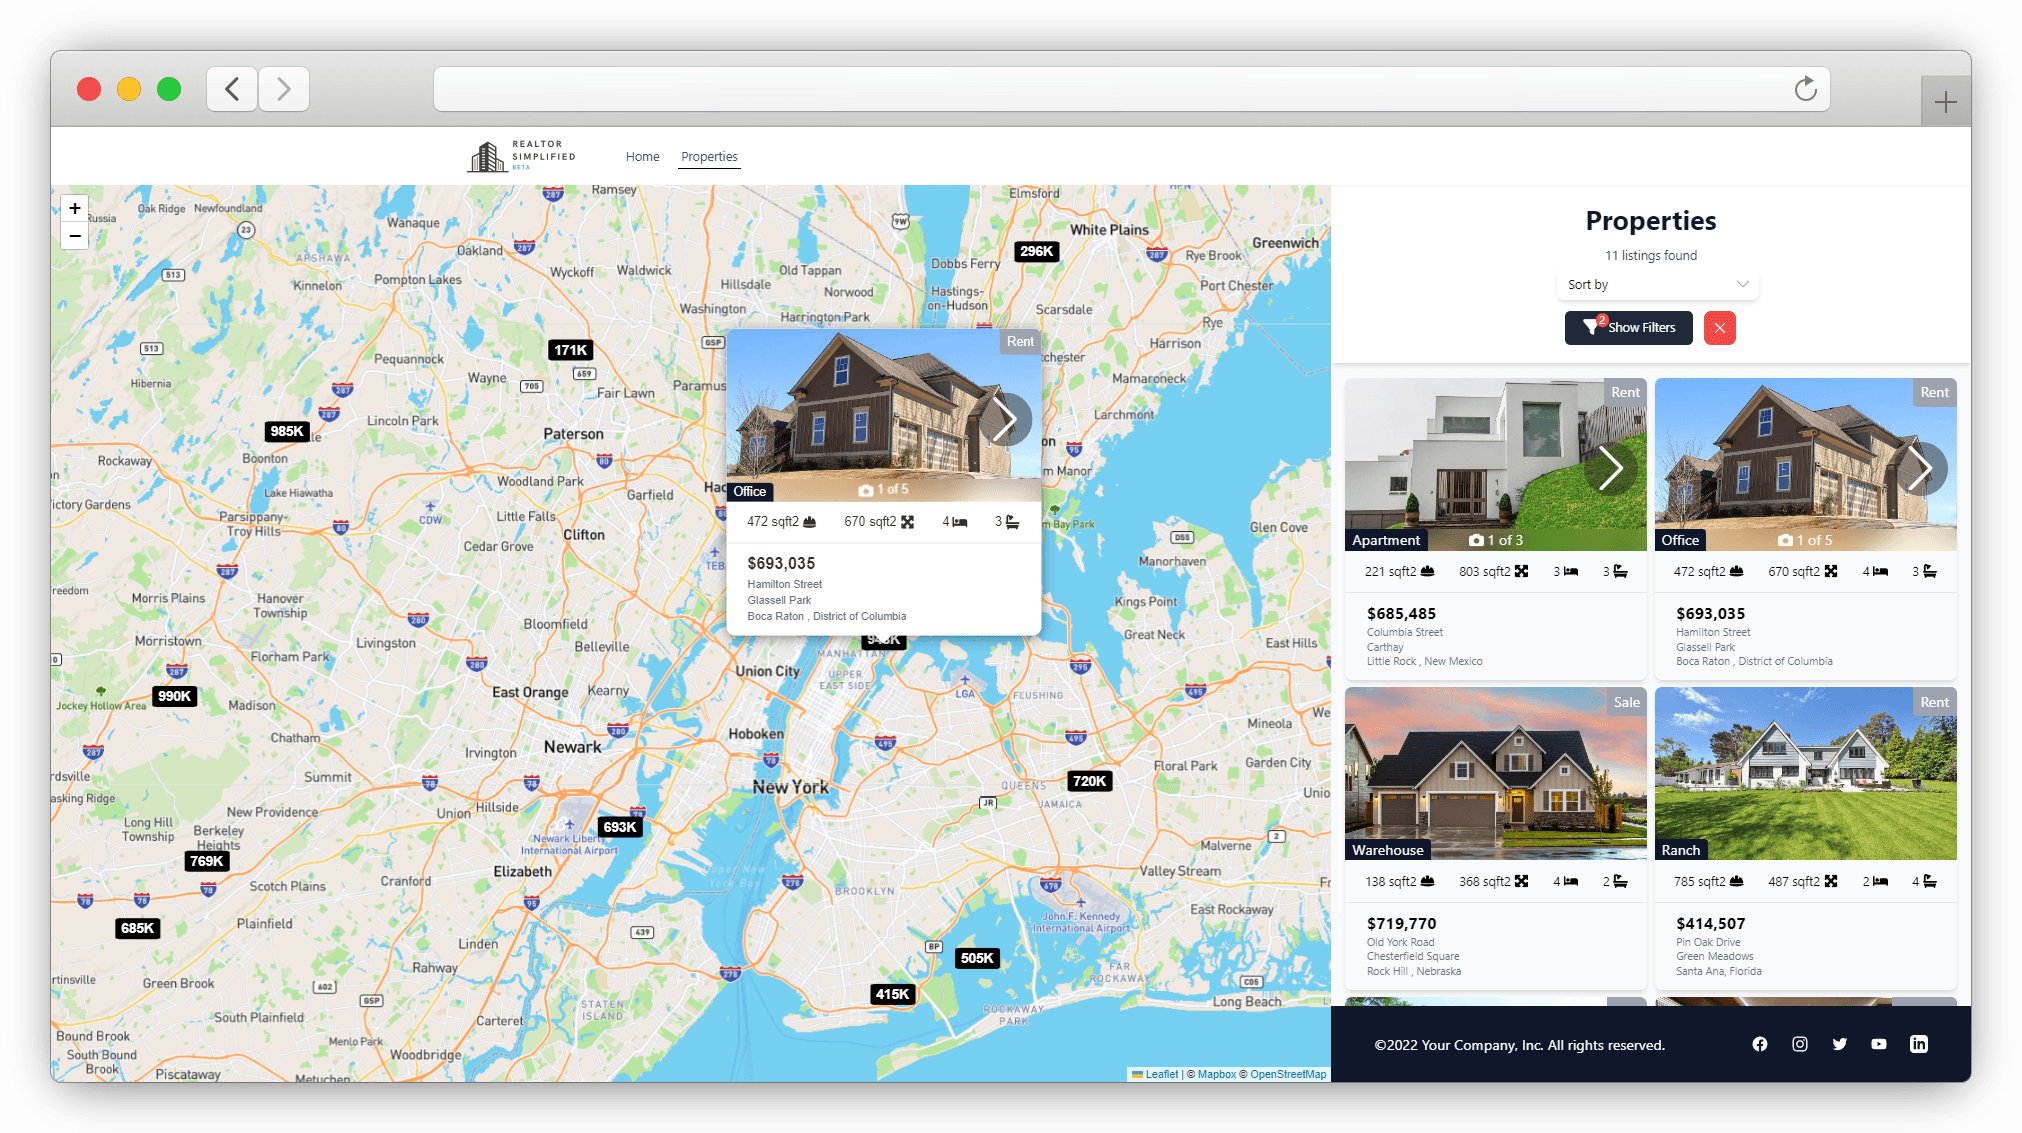Click the Rent tag on map popup

click(1020, 342)
